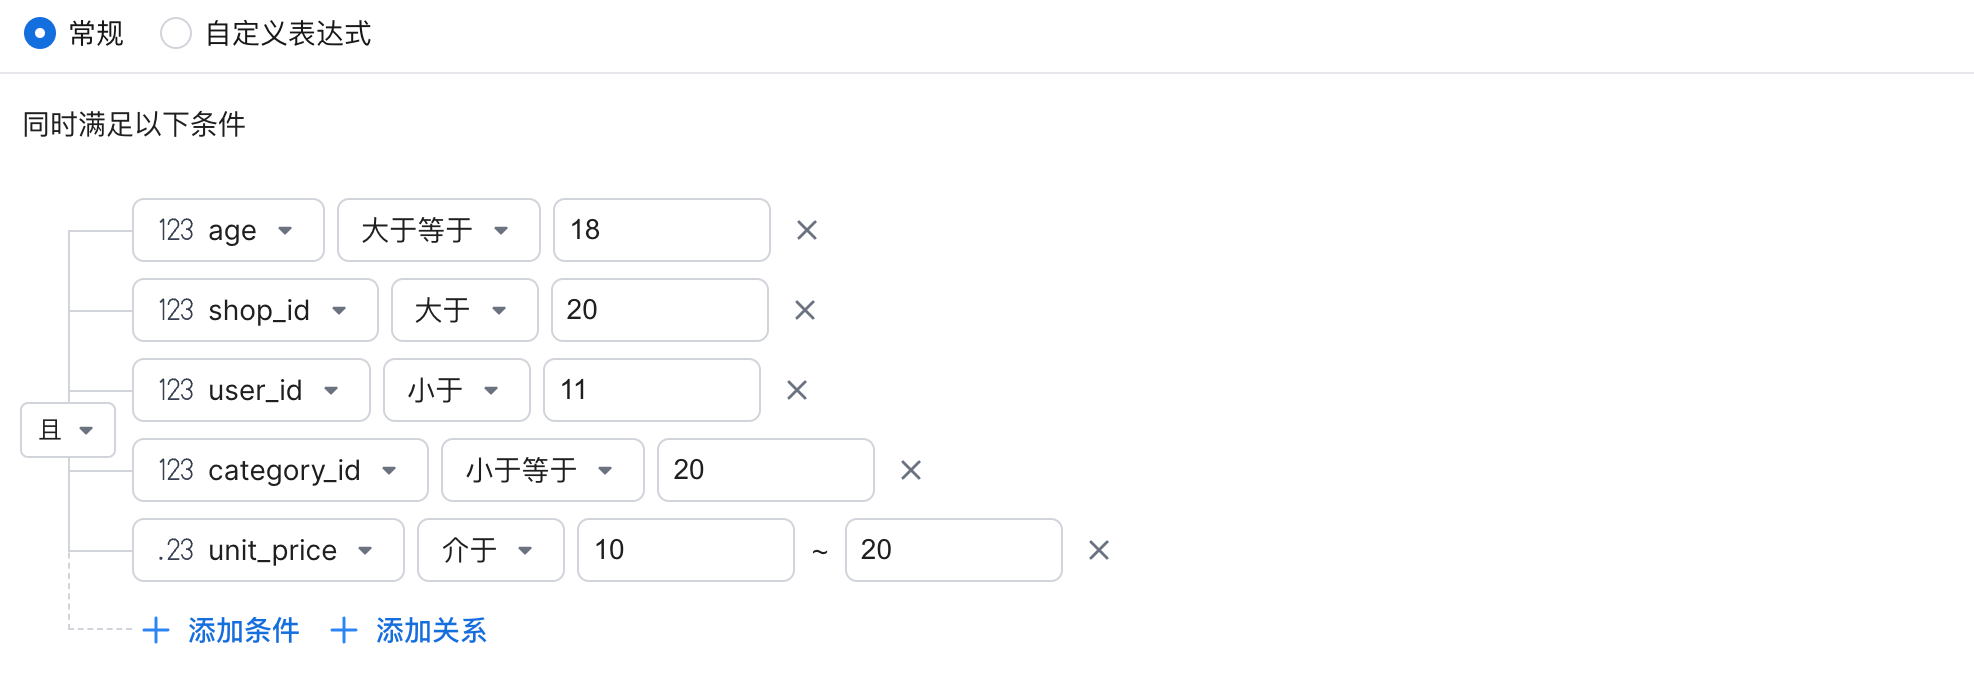Click the user_id value field containing 11
1974x680 pixels.
coord(651,390)
